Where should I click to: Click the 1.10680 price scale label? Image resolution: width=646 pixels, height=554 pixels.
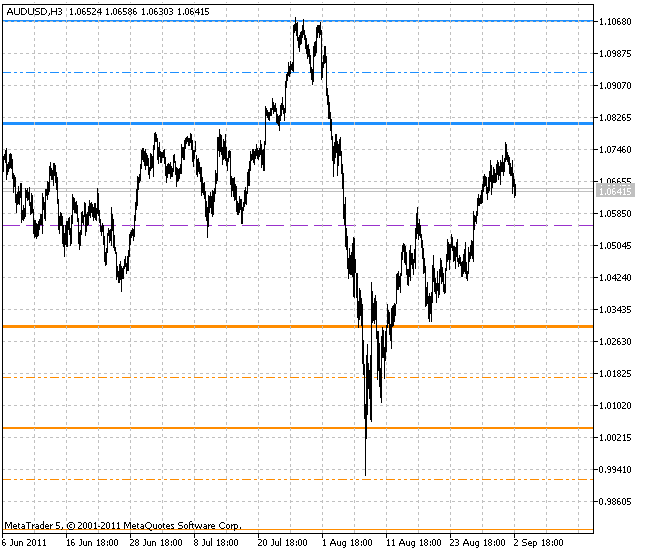click(615, 21)
